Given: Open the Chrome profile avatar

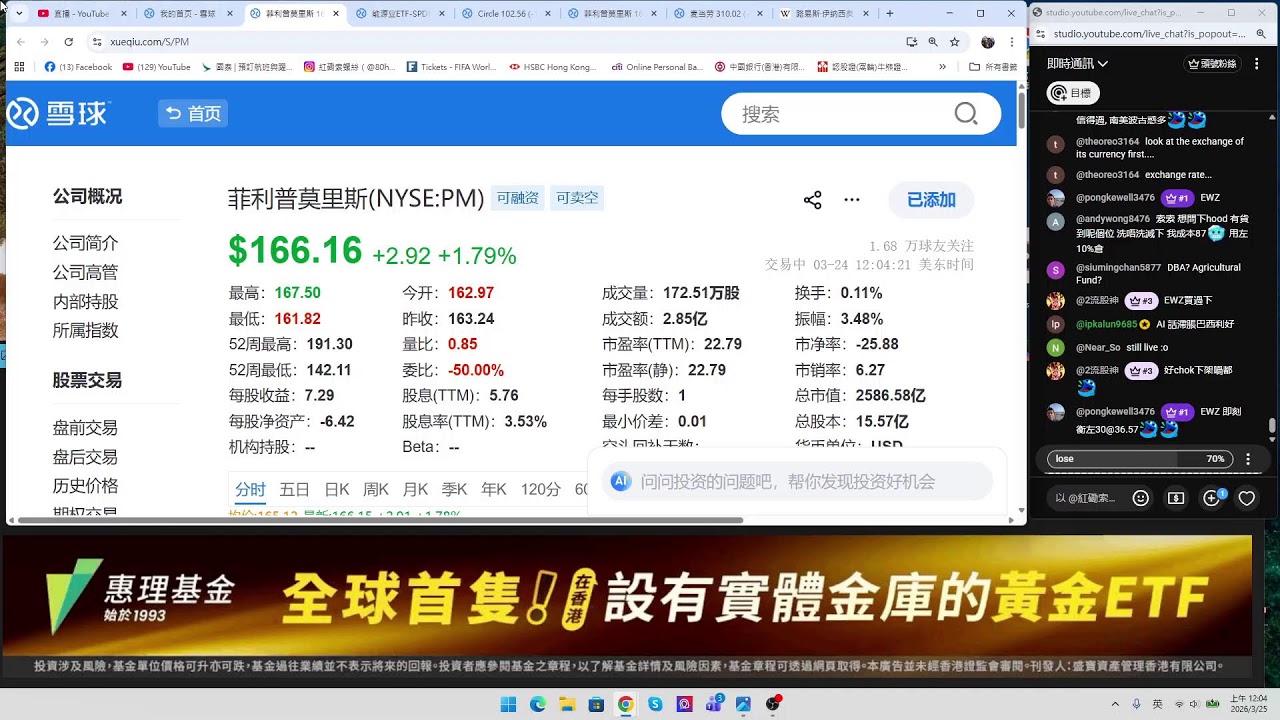Looking at the screenshot, I should (x=988, y=42).
